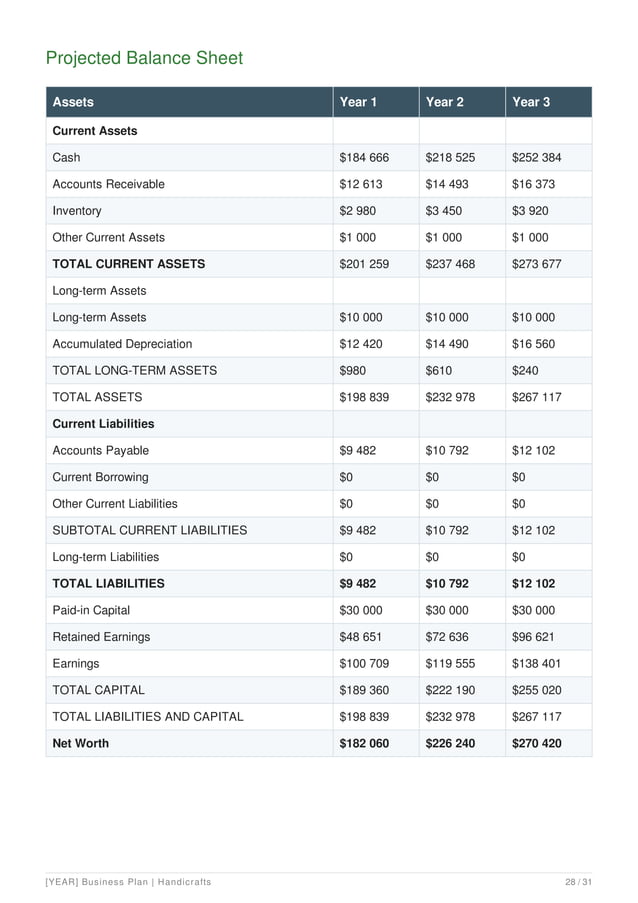The height and width of the screenshot is (903, 638).
Task: Click the Projected Balance Sheet heading
Action: 145,58
